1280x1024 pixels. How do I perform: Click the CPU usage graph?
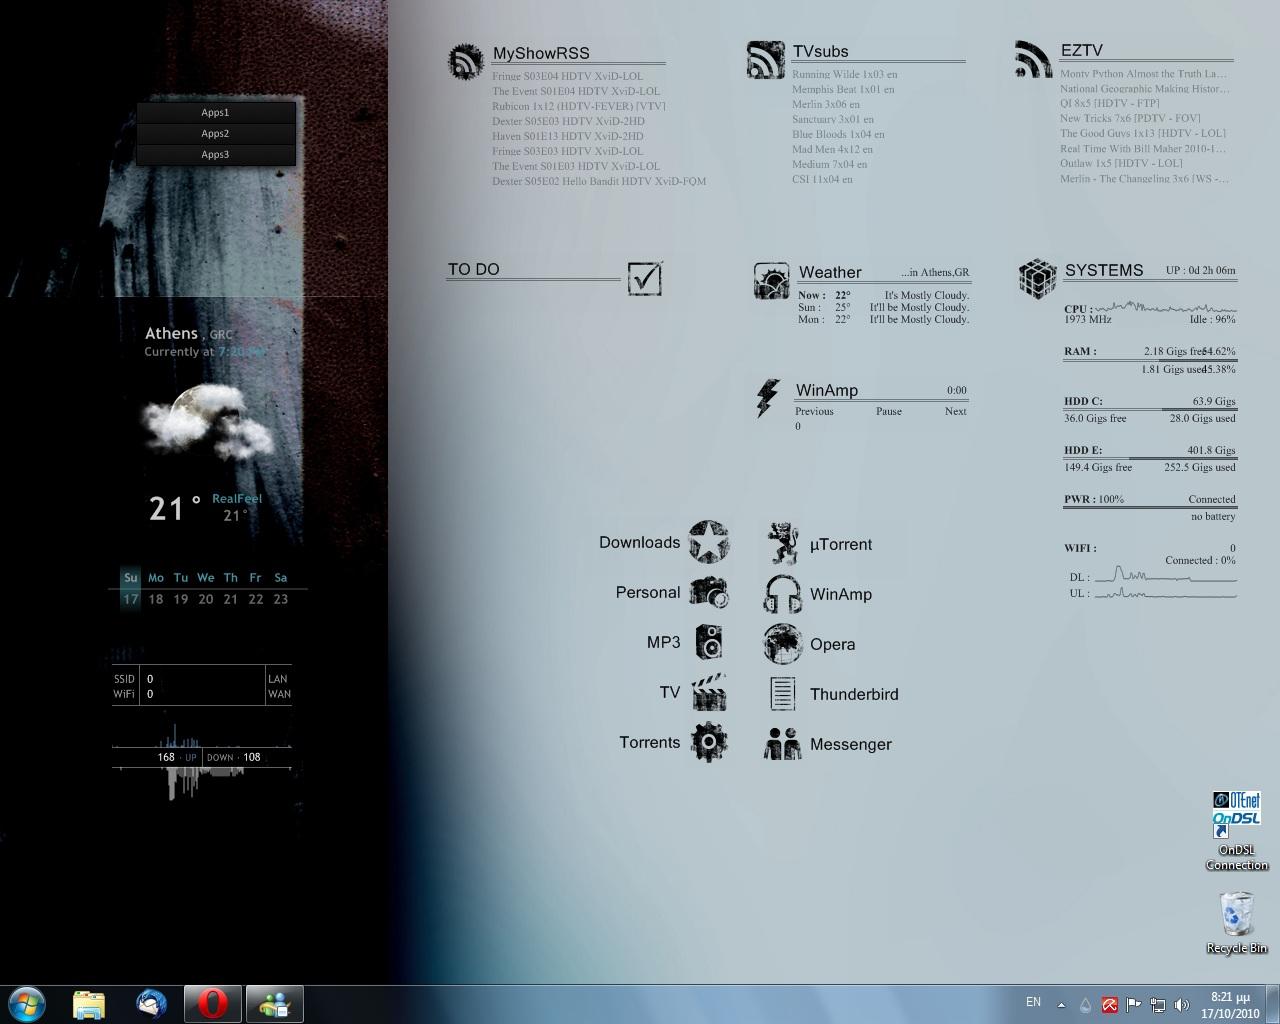[x=1165, y=306]
